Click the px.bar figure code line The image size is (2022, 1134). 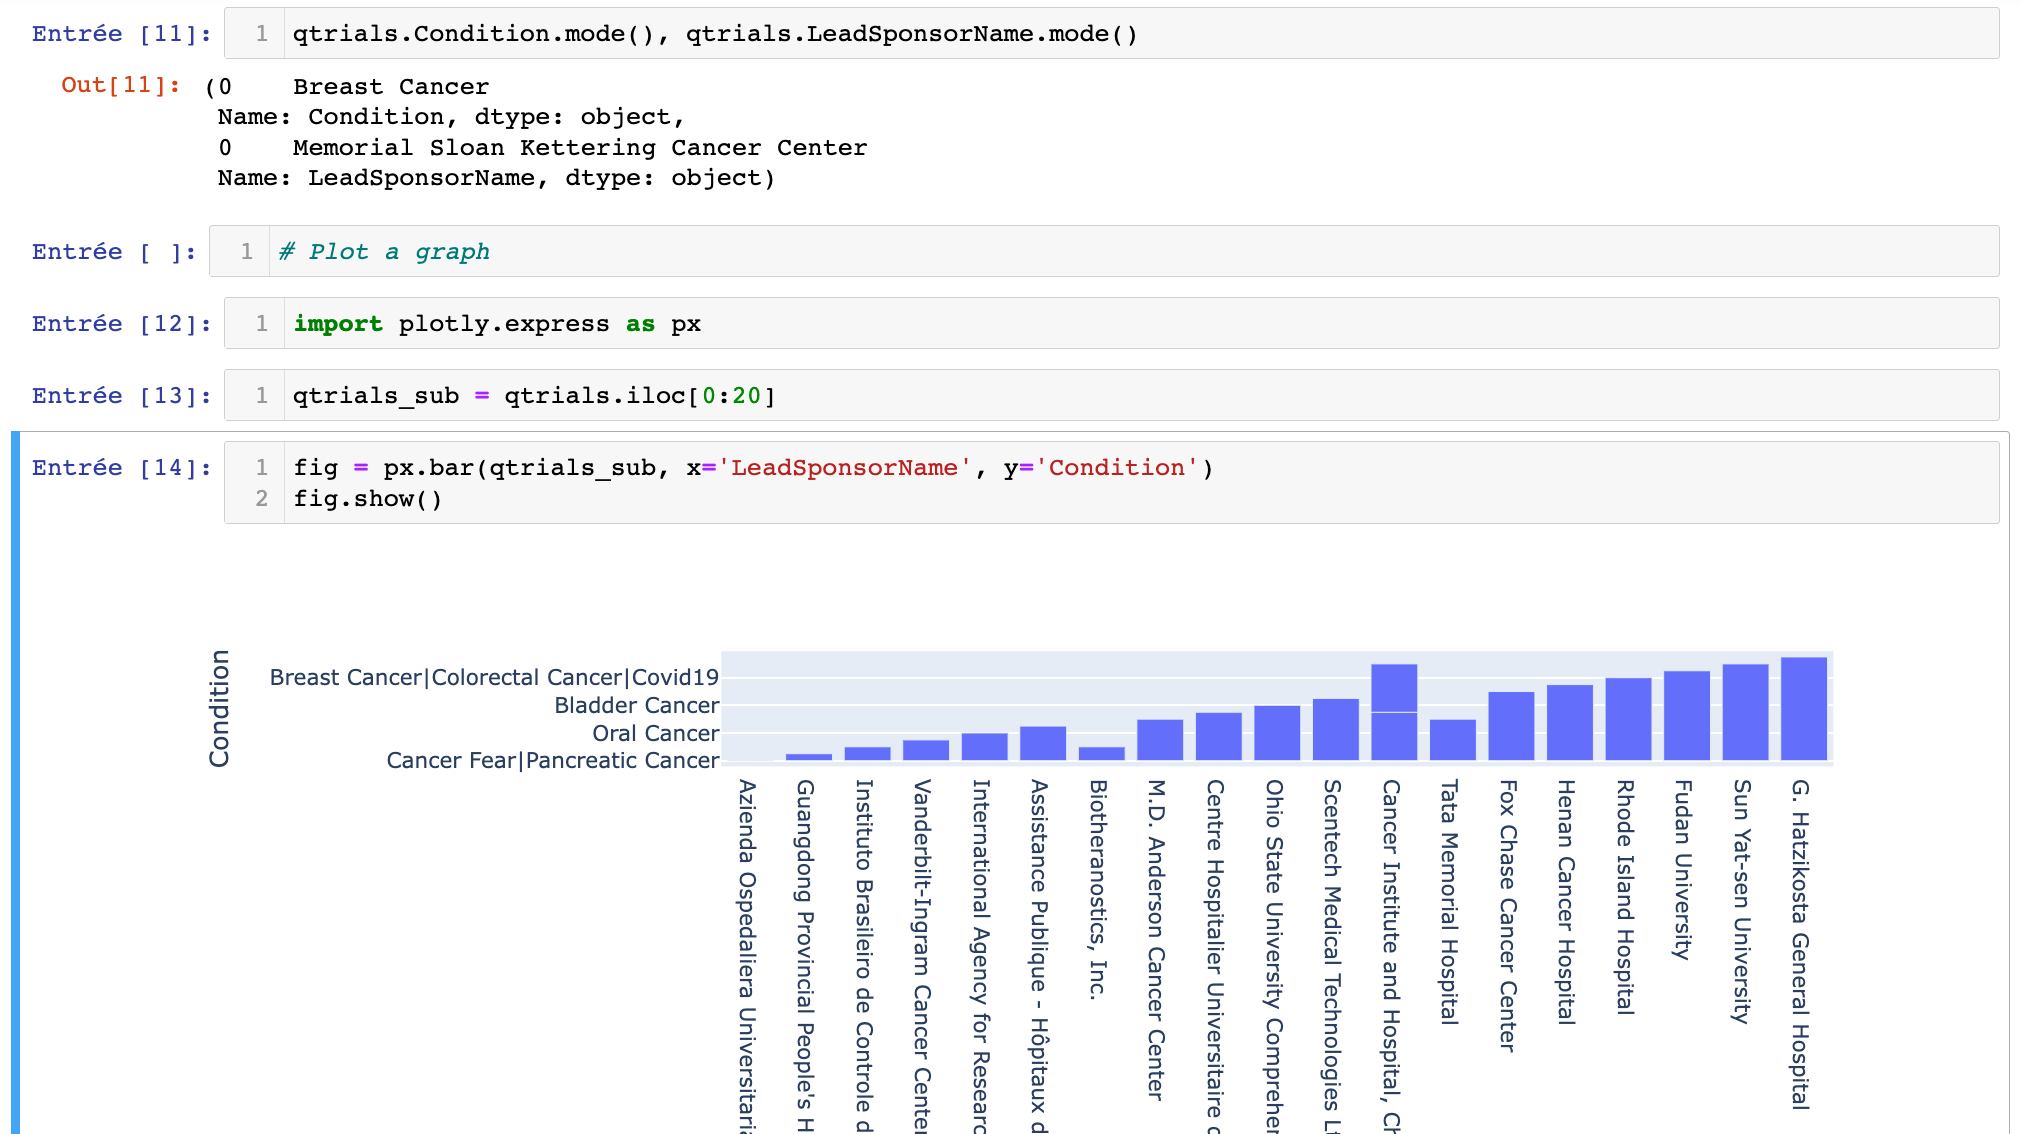click(x=752, y=467)
